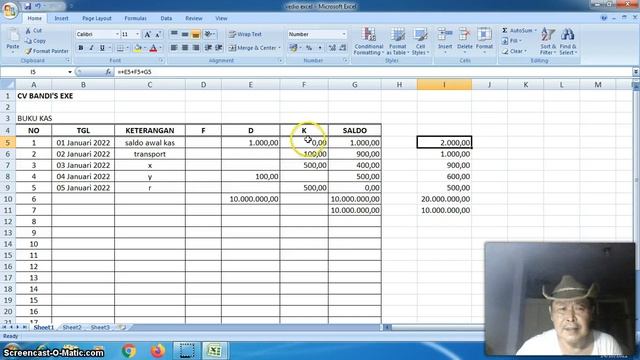
Task: Open Find & Select button
Action: click(x=568, y=41)
